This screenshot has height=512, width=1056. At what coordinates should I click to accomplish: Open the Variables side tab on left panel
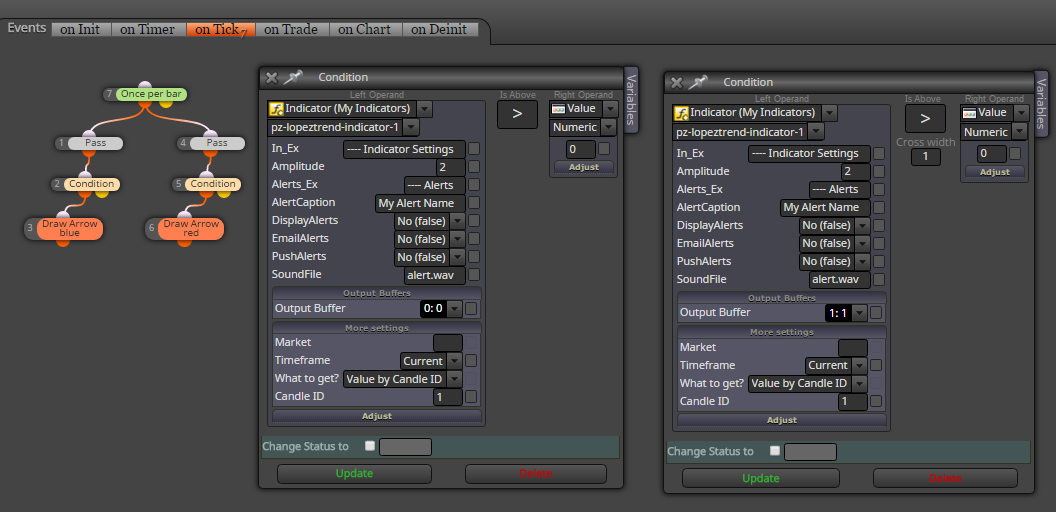tap(630, 100)
